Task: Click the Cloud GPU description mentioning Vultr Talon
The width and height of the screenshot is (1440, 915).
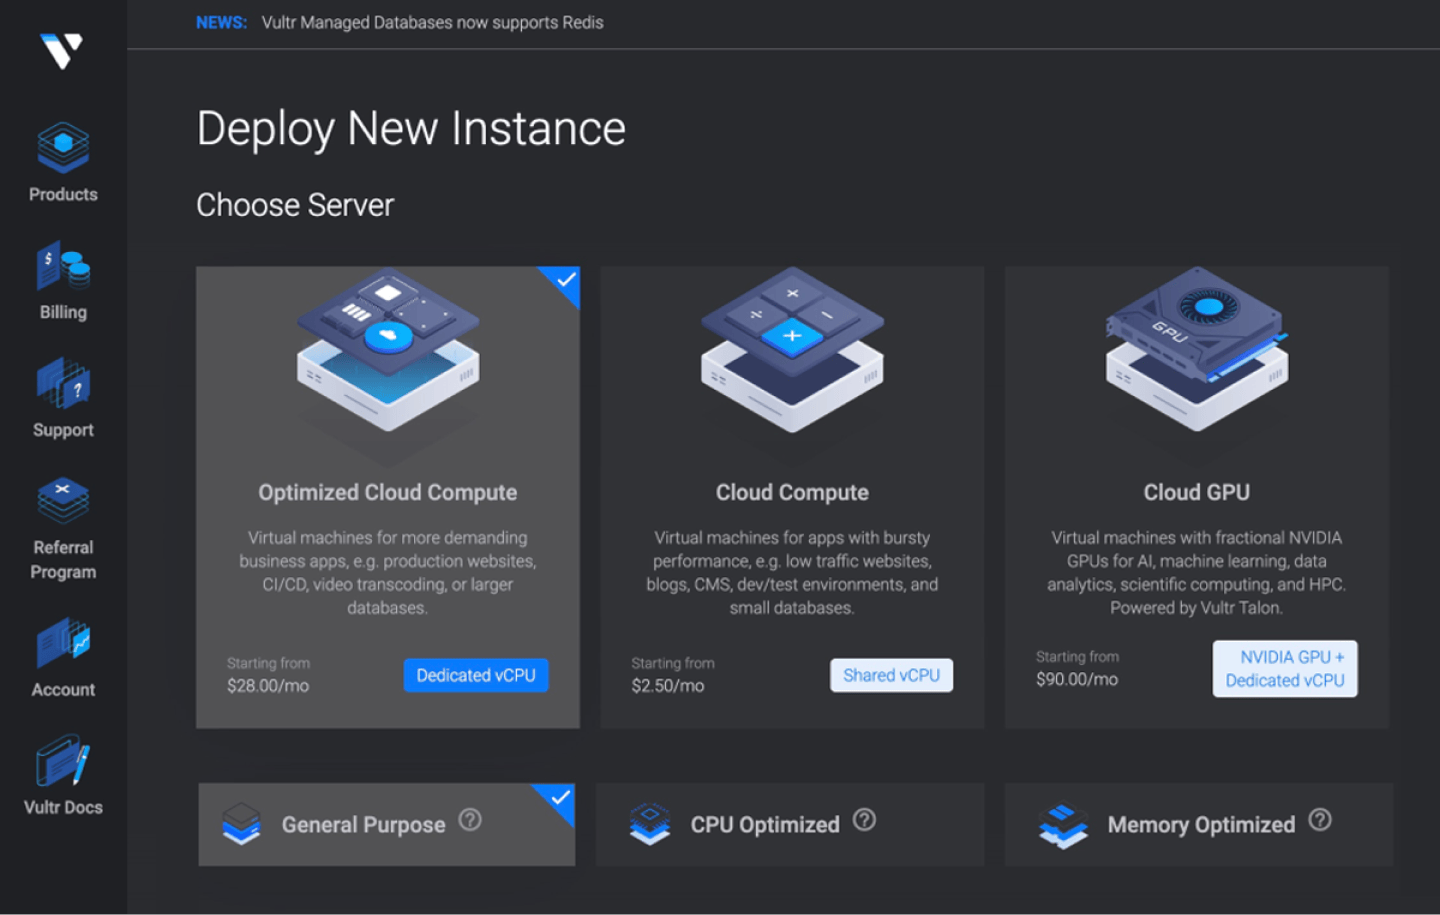Action: (x=1196, y=573)
